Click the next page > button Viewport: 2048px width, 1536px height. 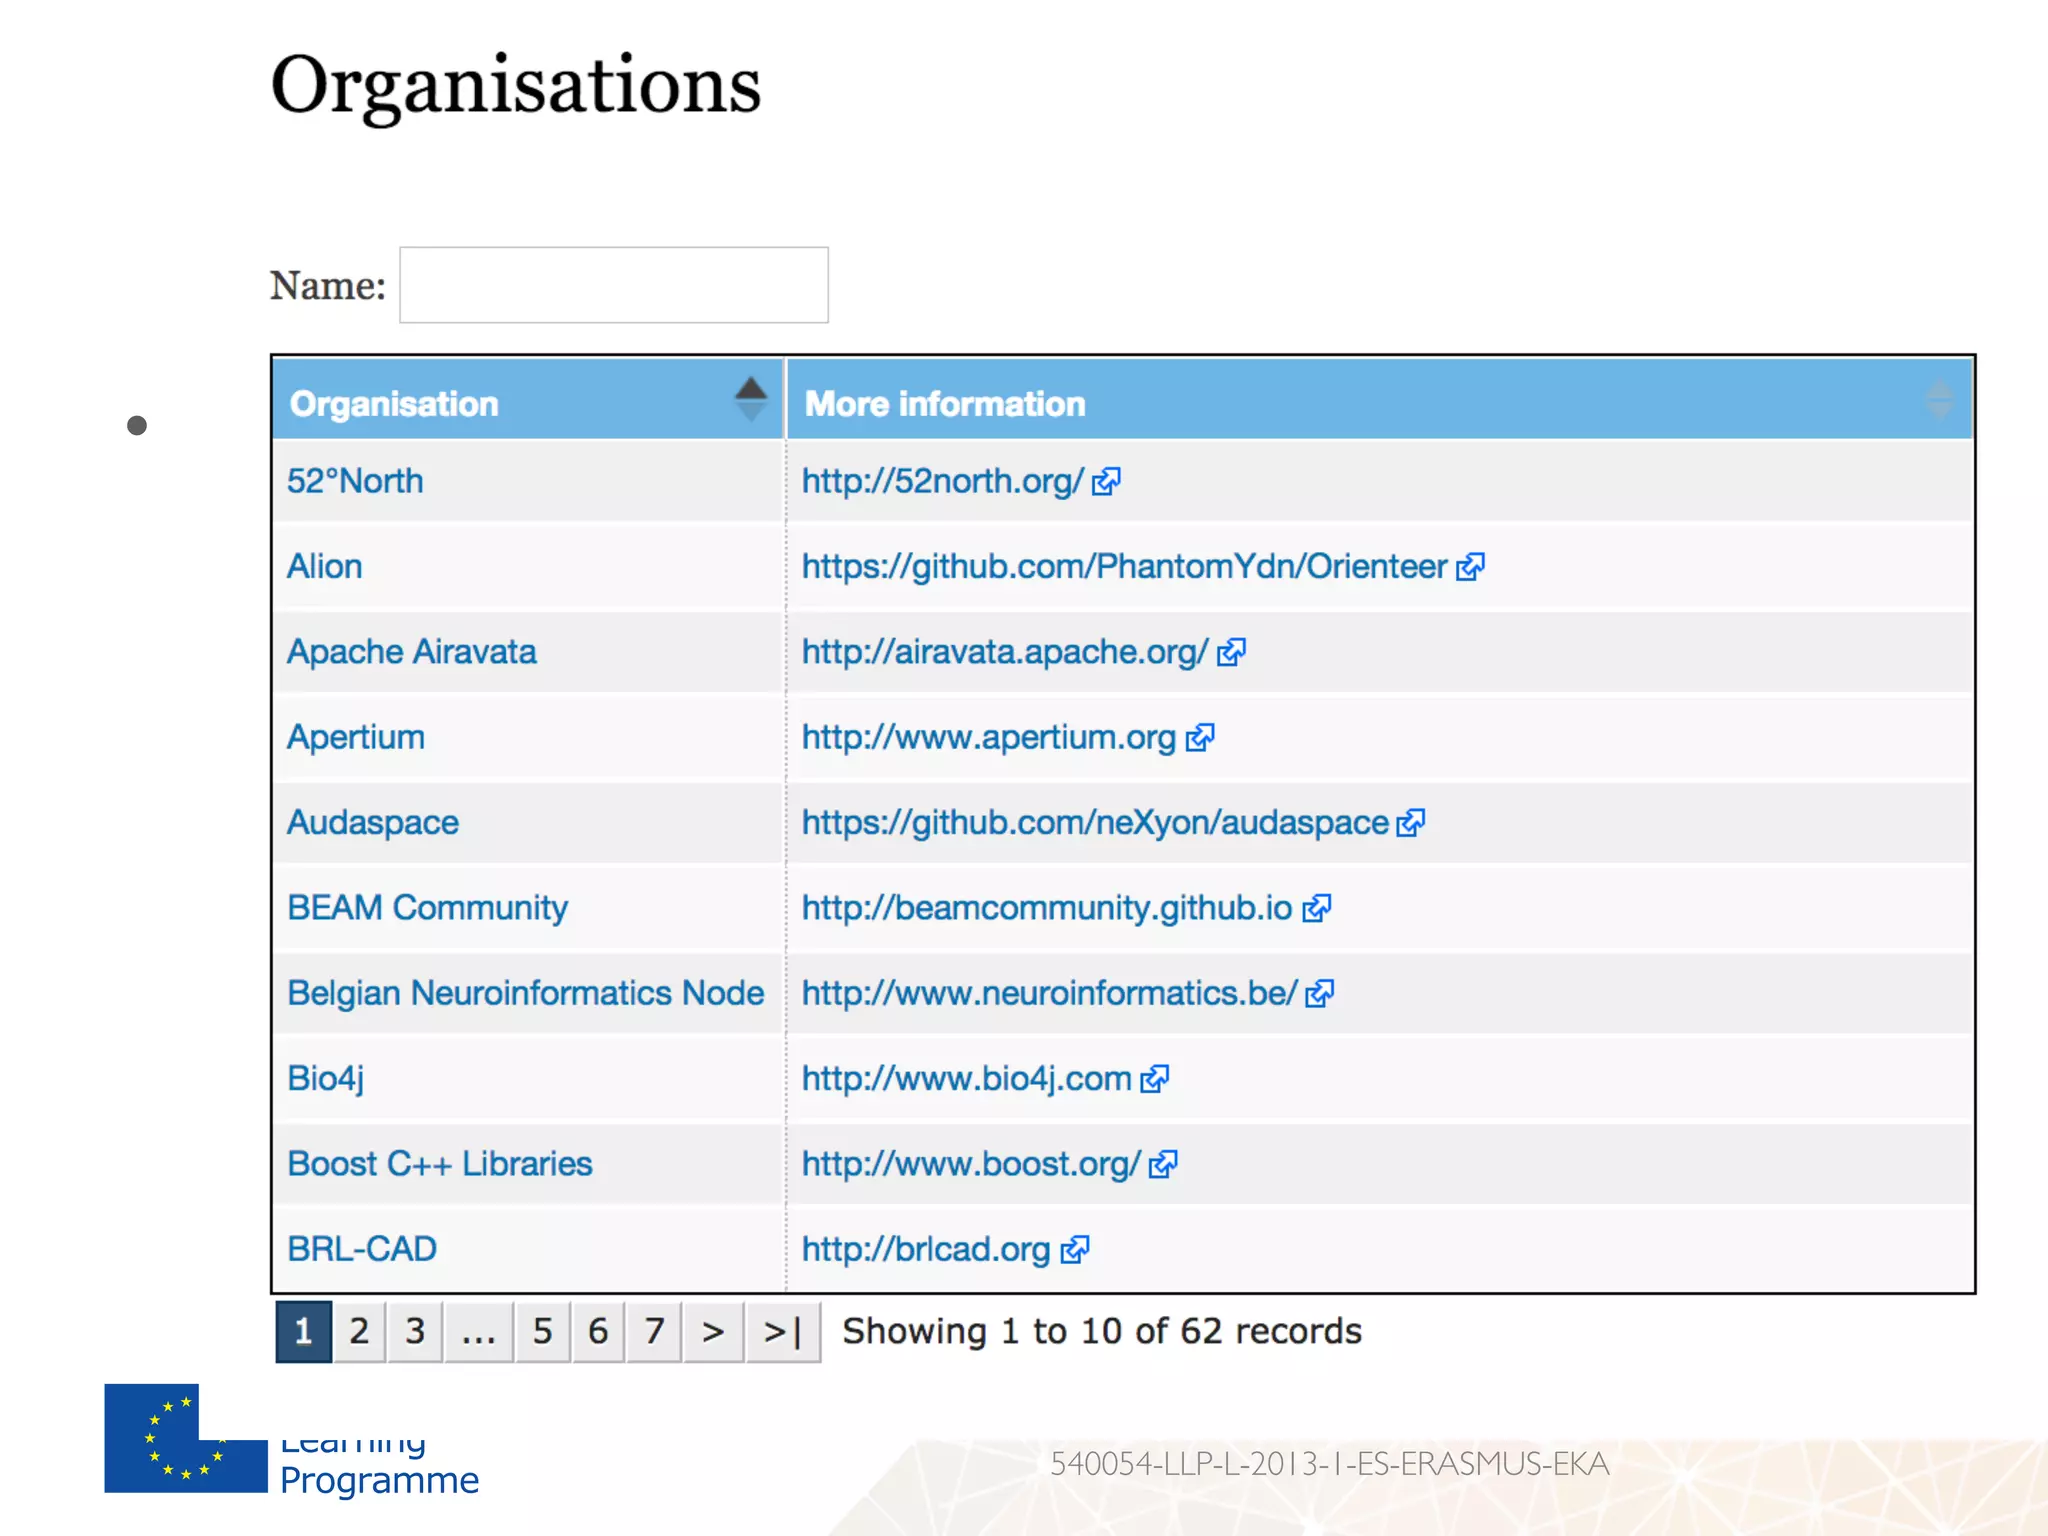point(713,1331)
